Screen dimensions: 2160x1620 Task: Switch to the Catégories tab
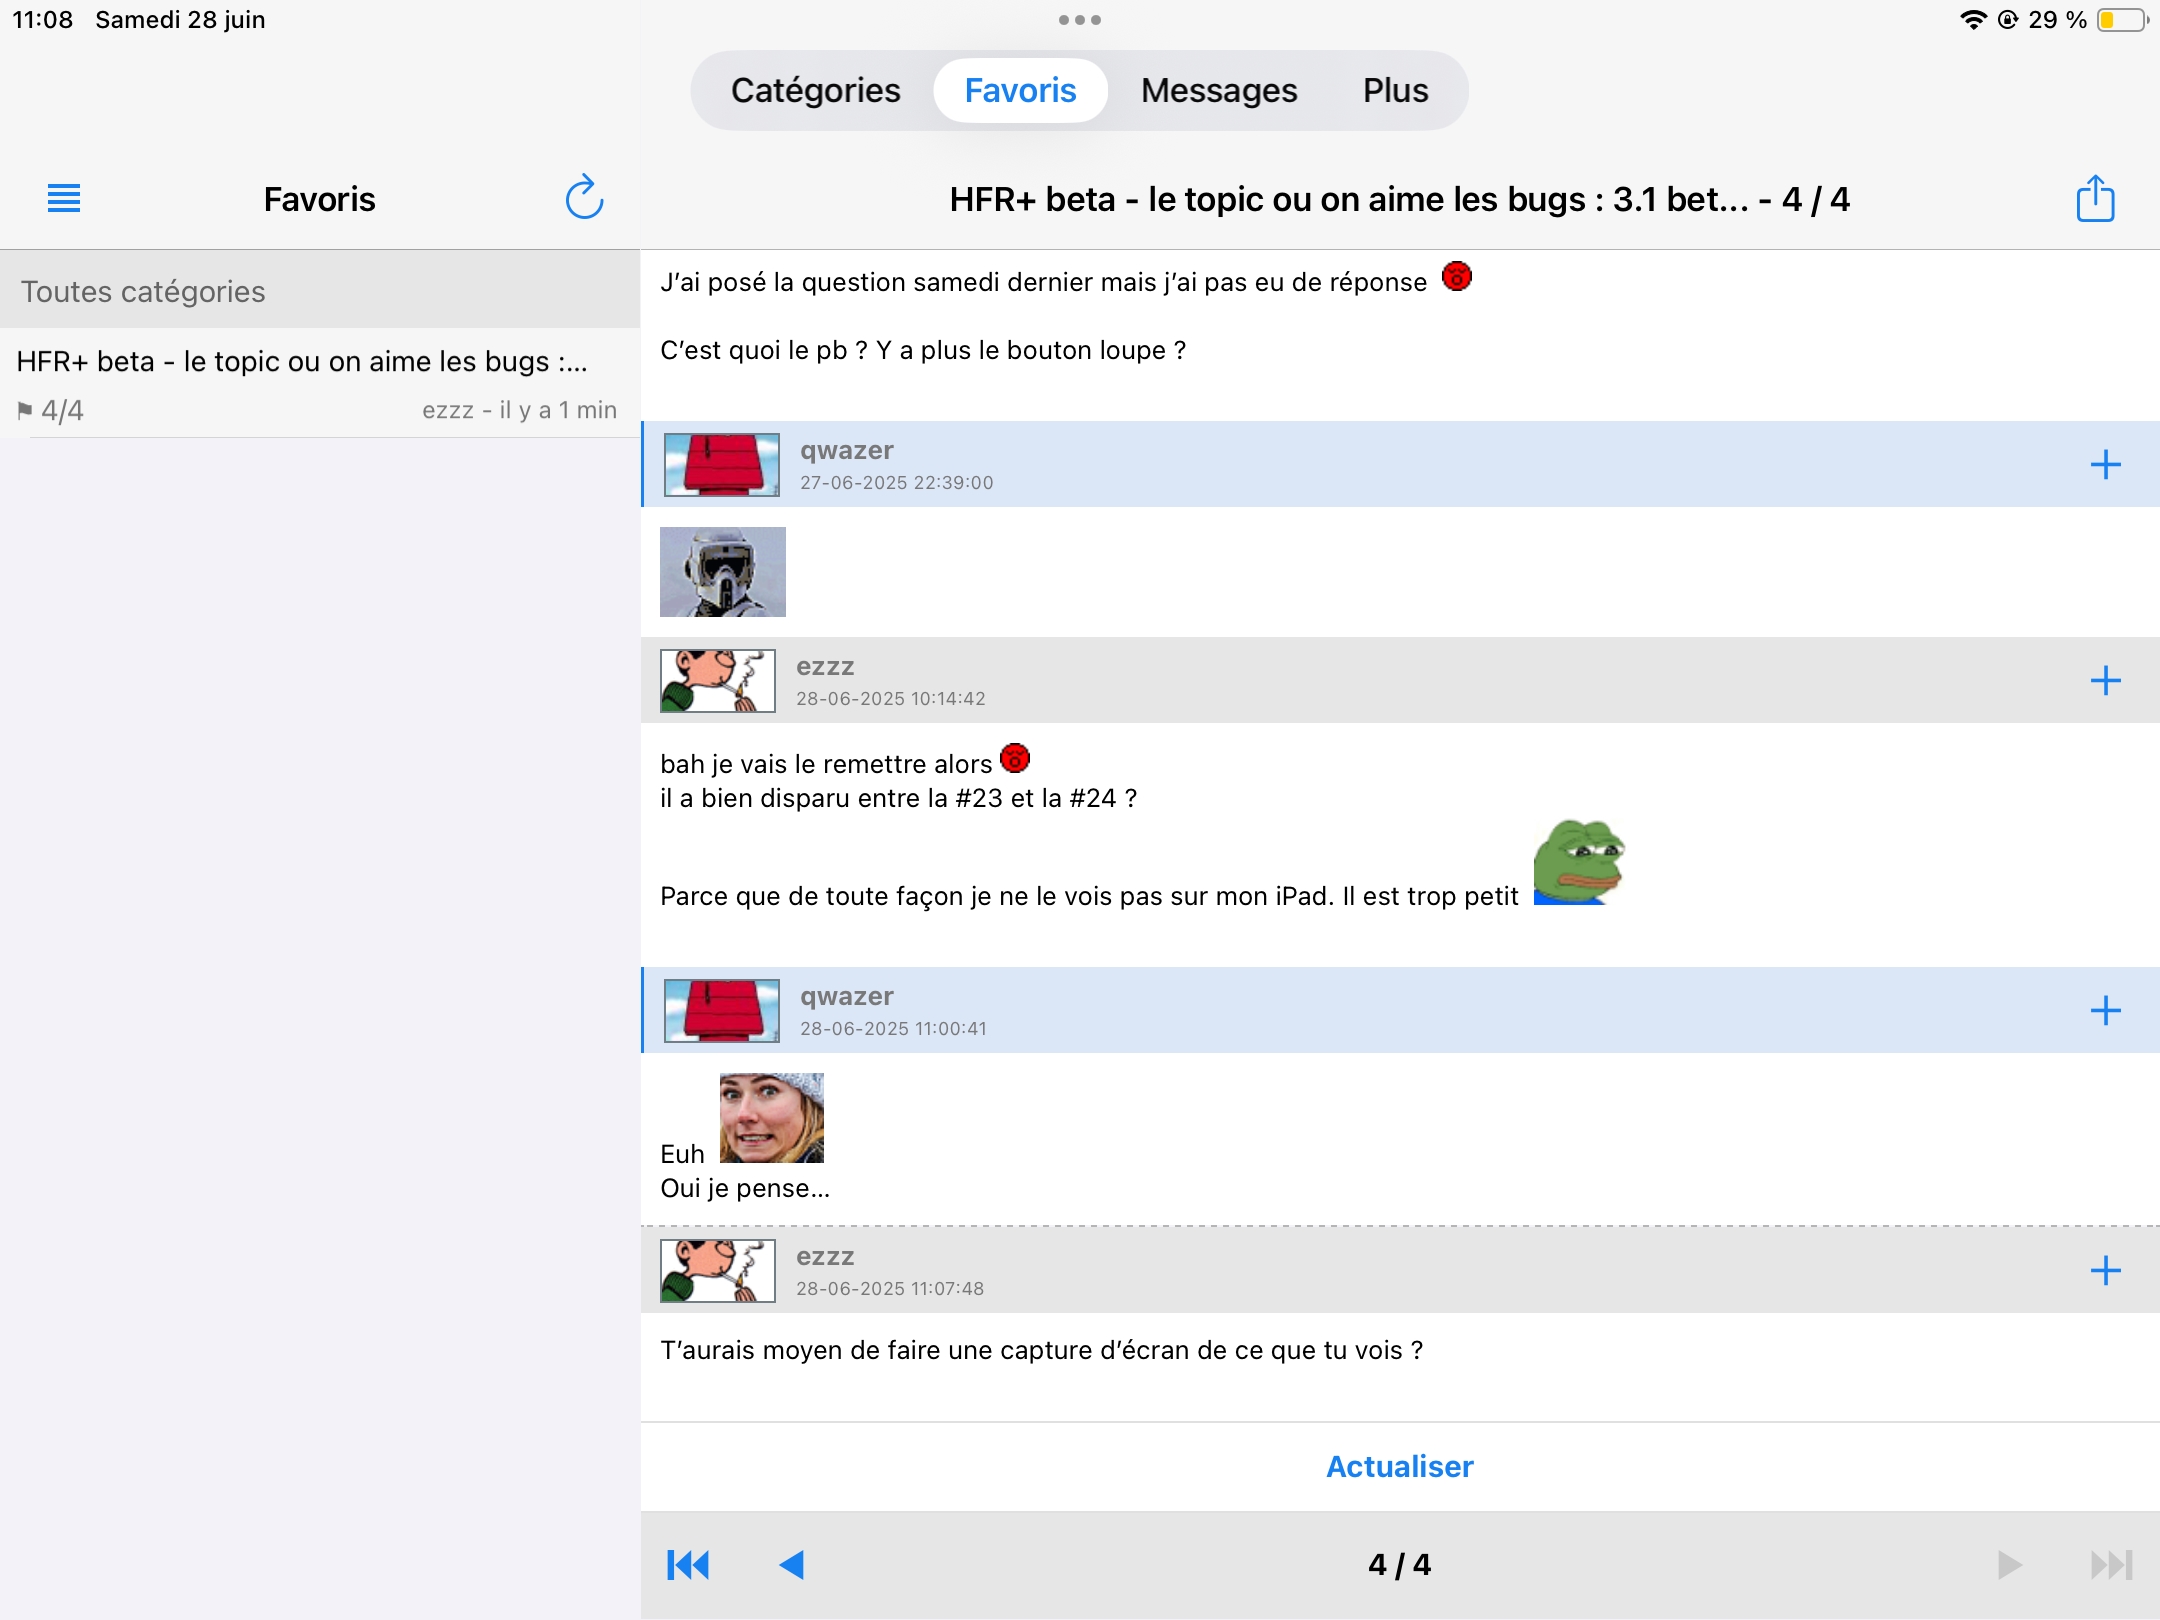pos(815,90)
